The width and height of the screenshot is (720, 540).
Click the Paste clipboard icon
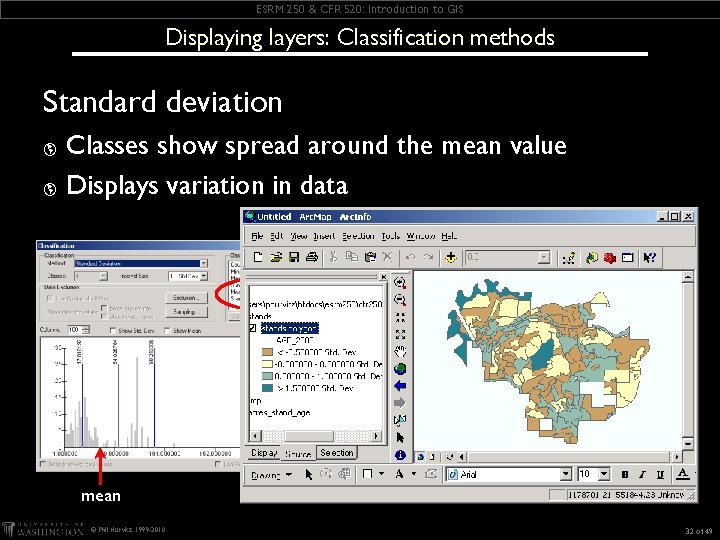pos(370,258)
